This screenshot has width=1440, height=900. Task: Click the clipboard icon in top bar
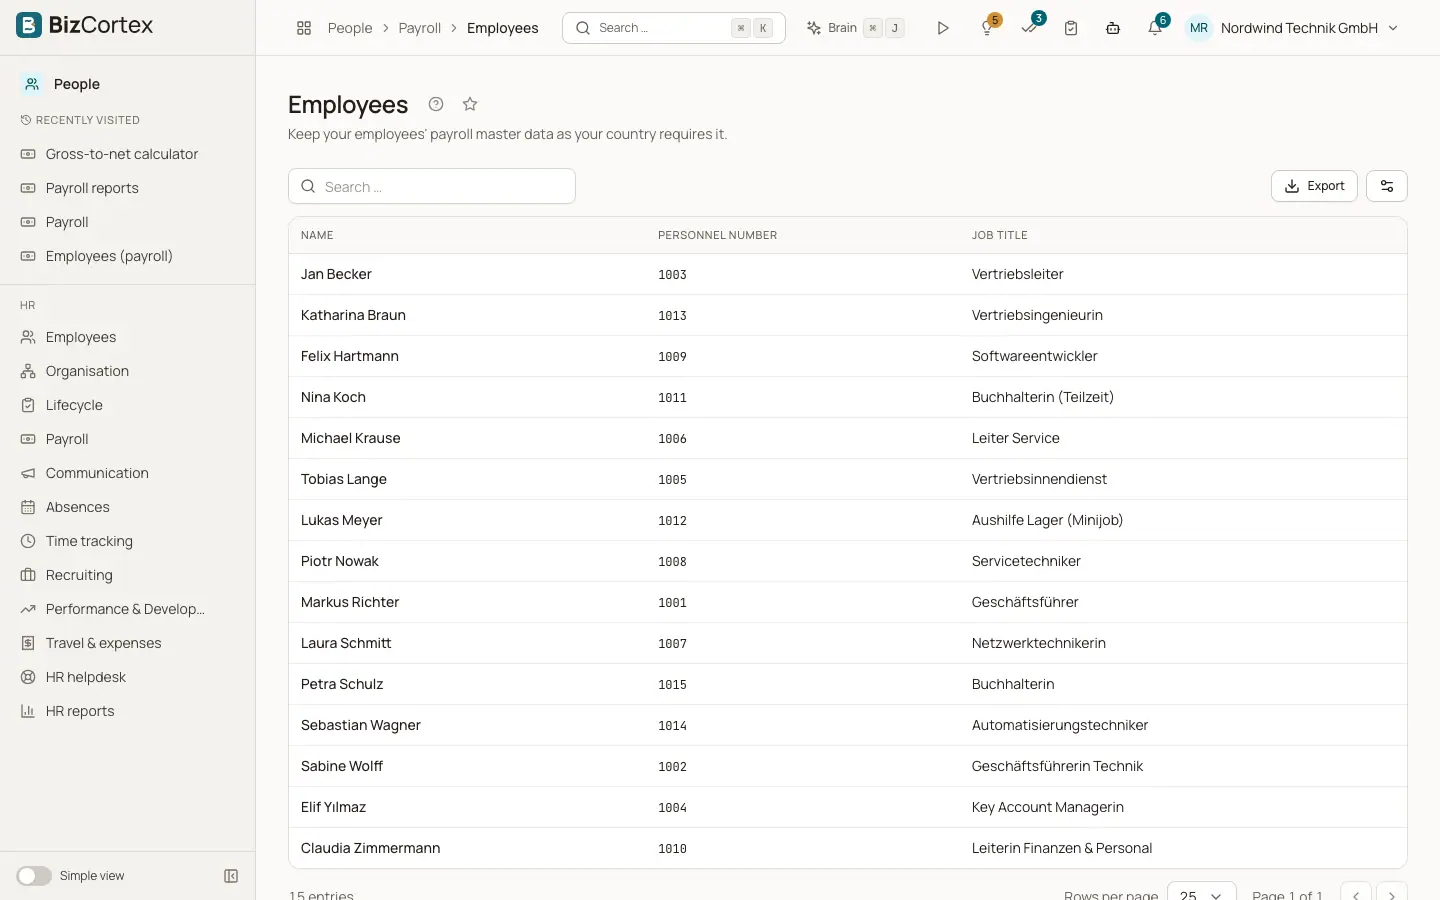point(1071,28)
